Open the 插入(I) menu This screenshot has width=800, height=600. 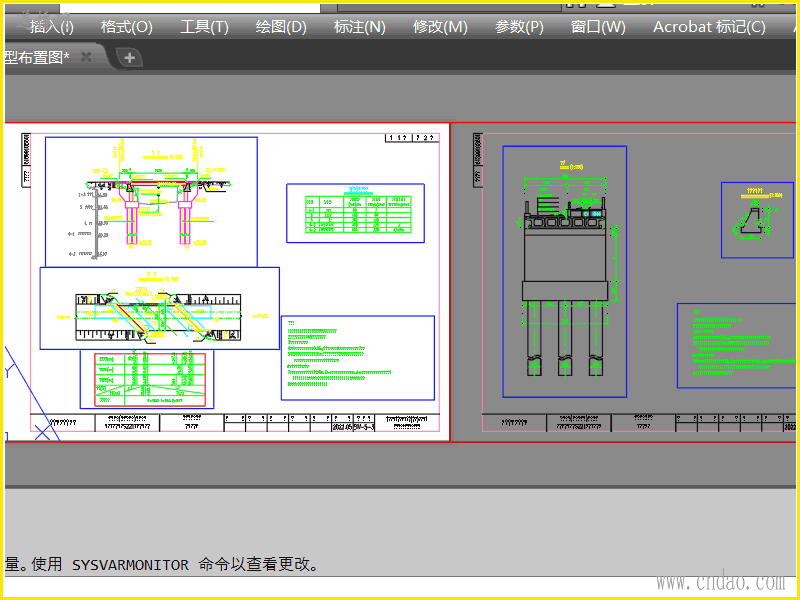[52, 27]
